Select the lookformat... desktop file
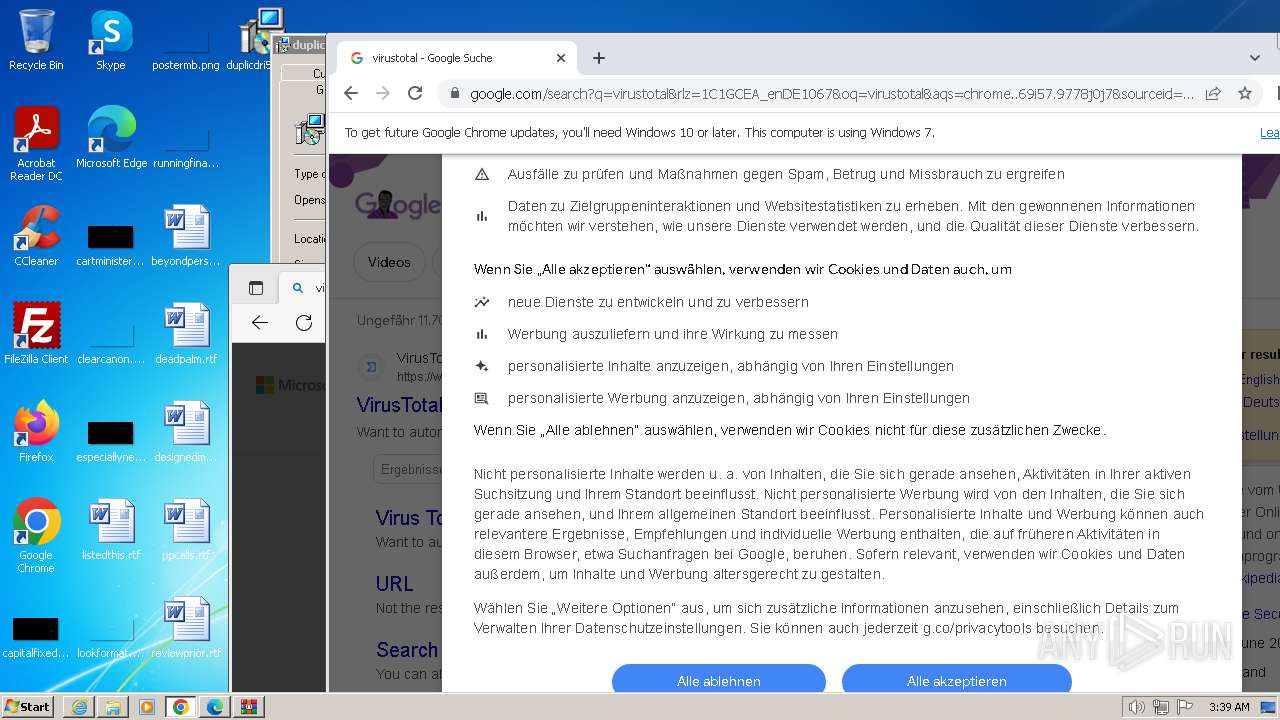The width and height of the screenshot is (1280, 720). pyautogui.click(x=111, y=636)
